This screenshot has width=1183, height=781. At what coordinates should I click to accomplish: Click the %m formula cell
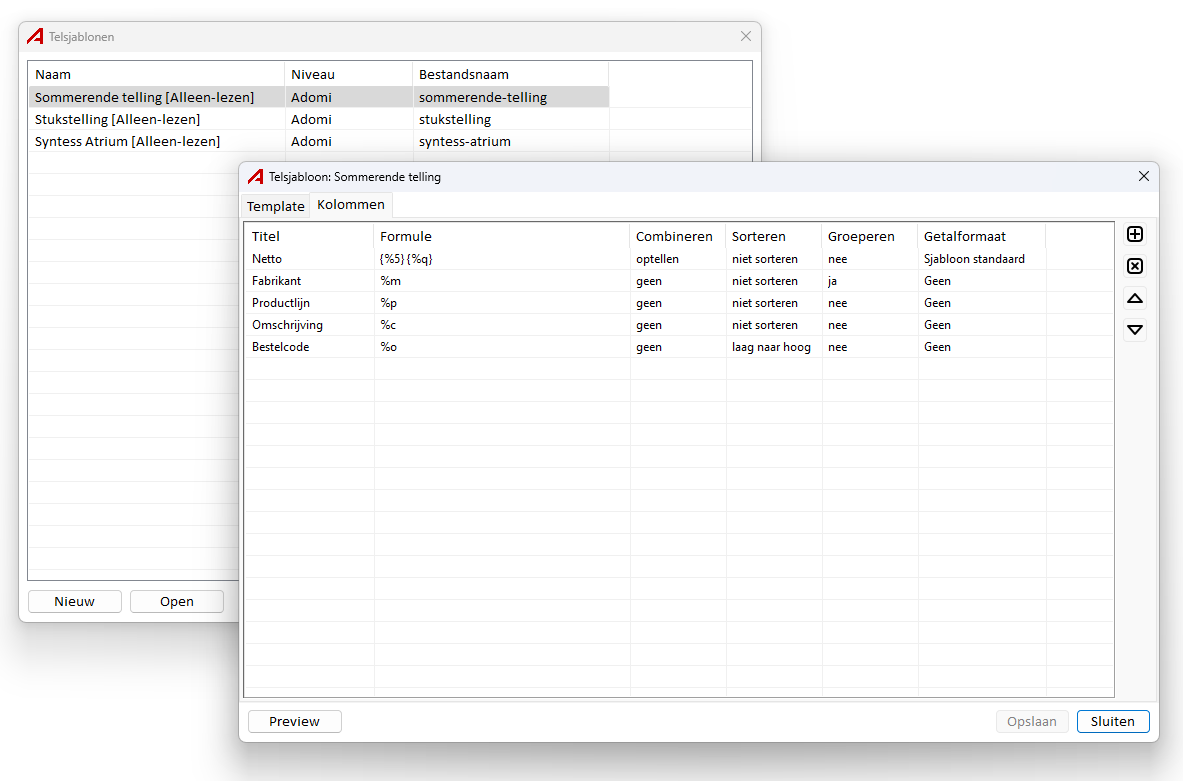(502, 281)
